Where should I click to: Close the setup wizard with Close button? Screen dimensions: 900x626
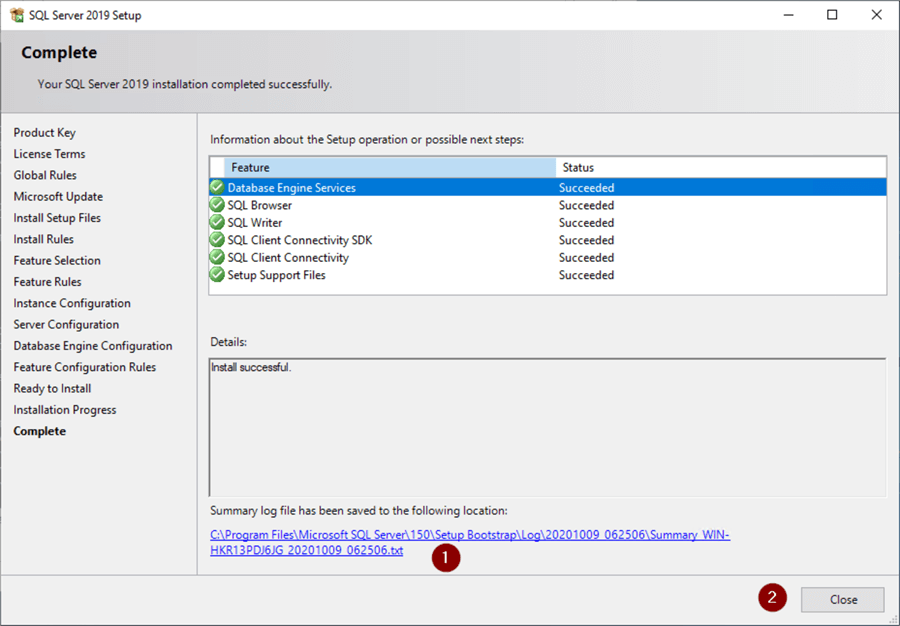(843, 600)
